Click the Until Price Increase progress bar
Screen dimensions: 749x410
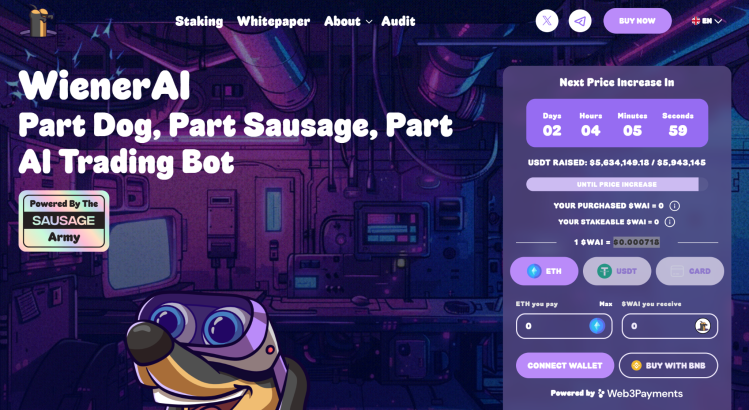(x=617, y=184)
